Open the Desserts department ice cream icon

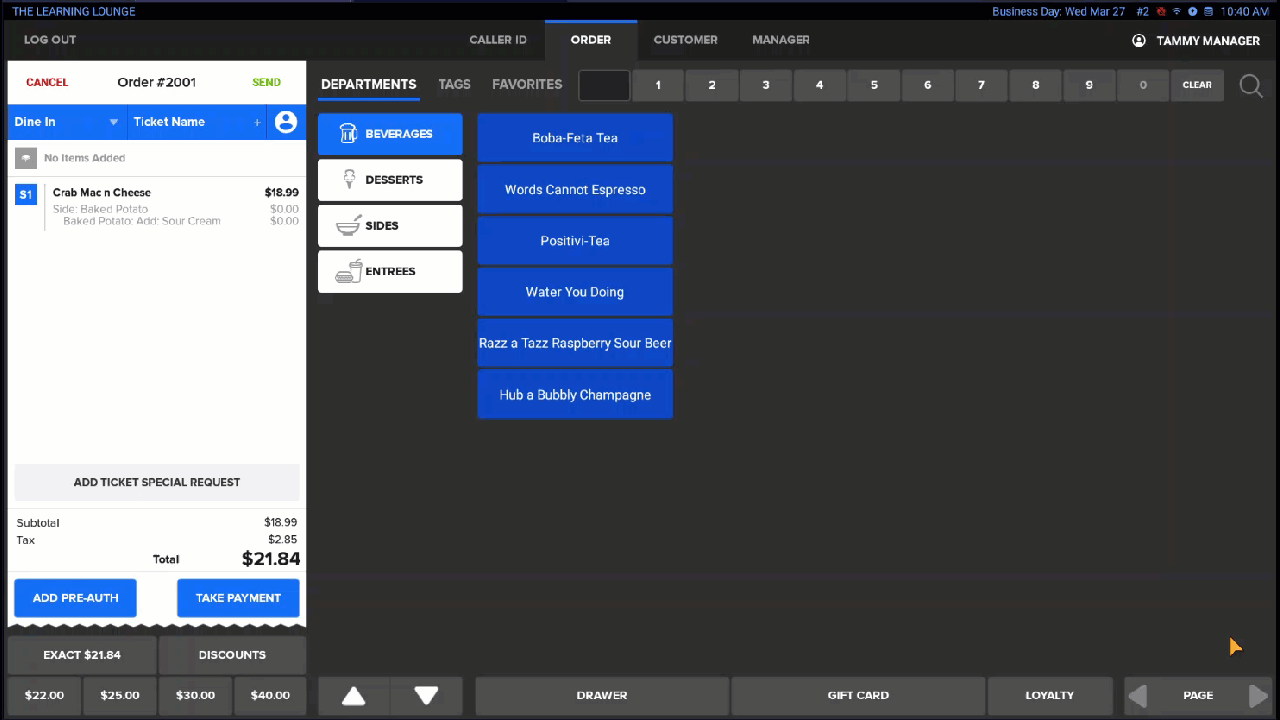tap(349, 179)
